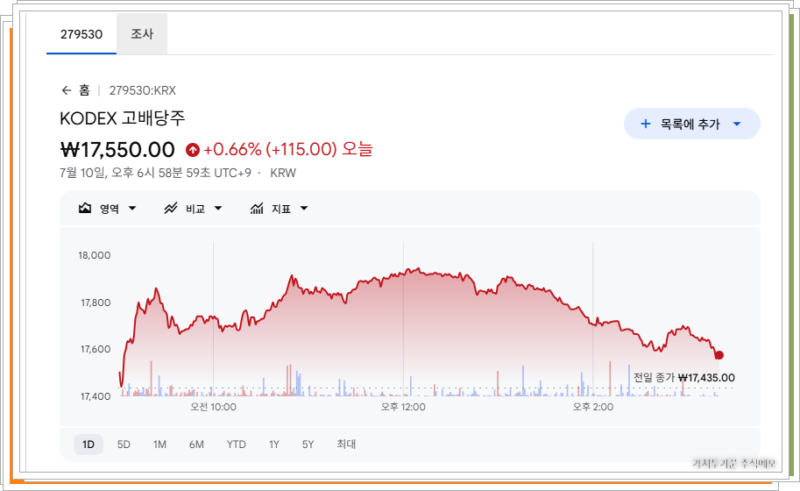This screenshot has width=800, height=491.
Task: Click the 17,400 y-axis label
Action: pos(95,396)
